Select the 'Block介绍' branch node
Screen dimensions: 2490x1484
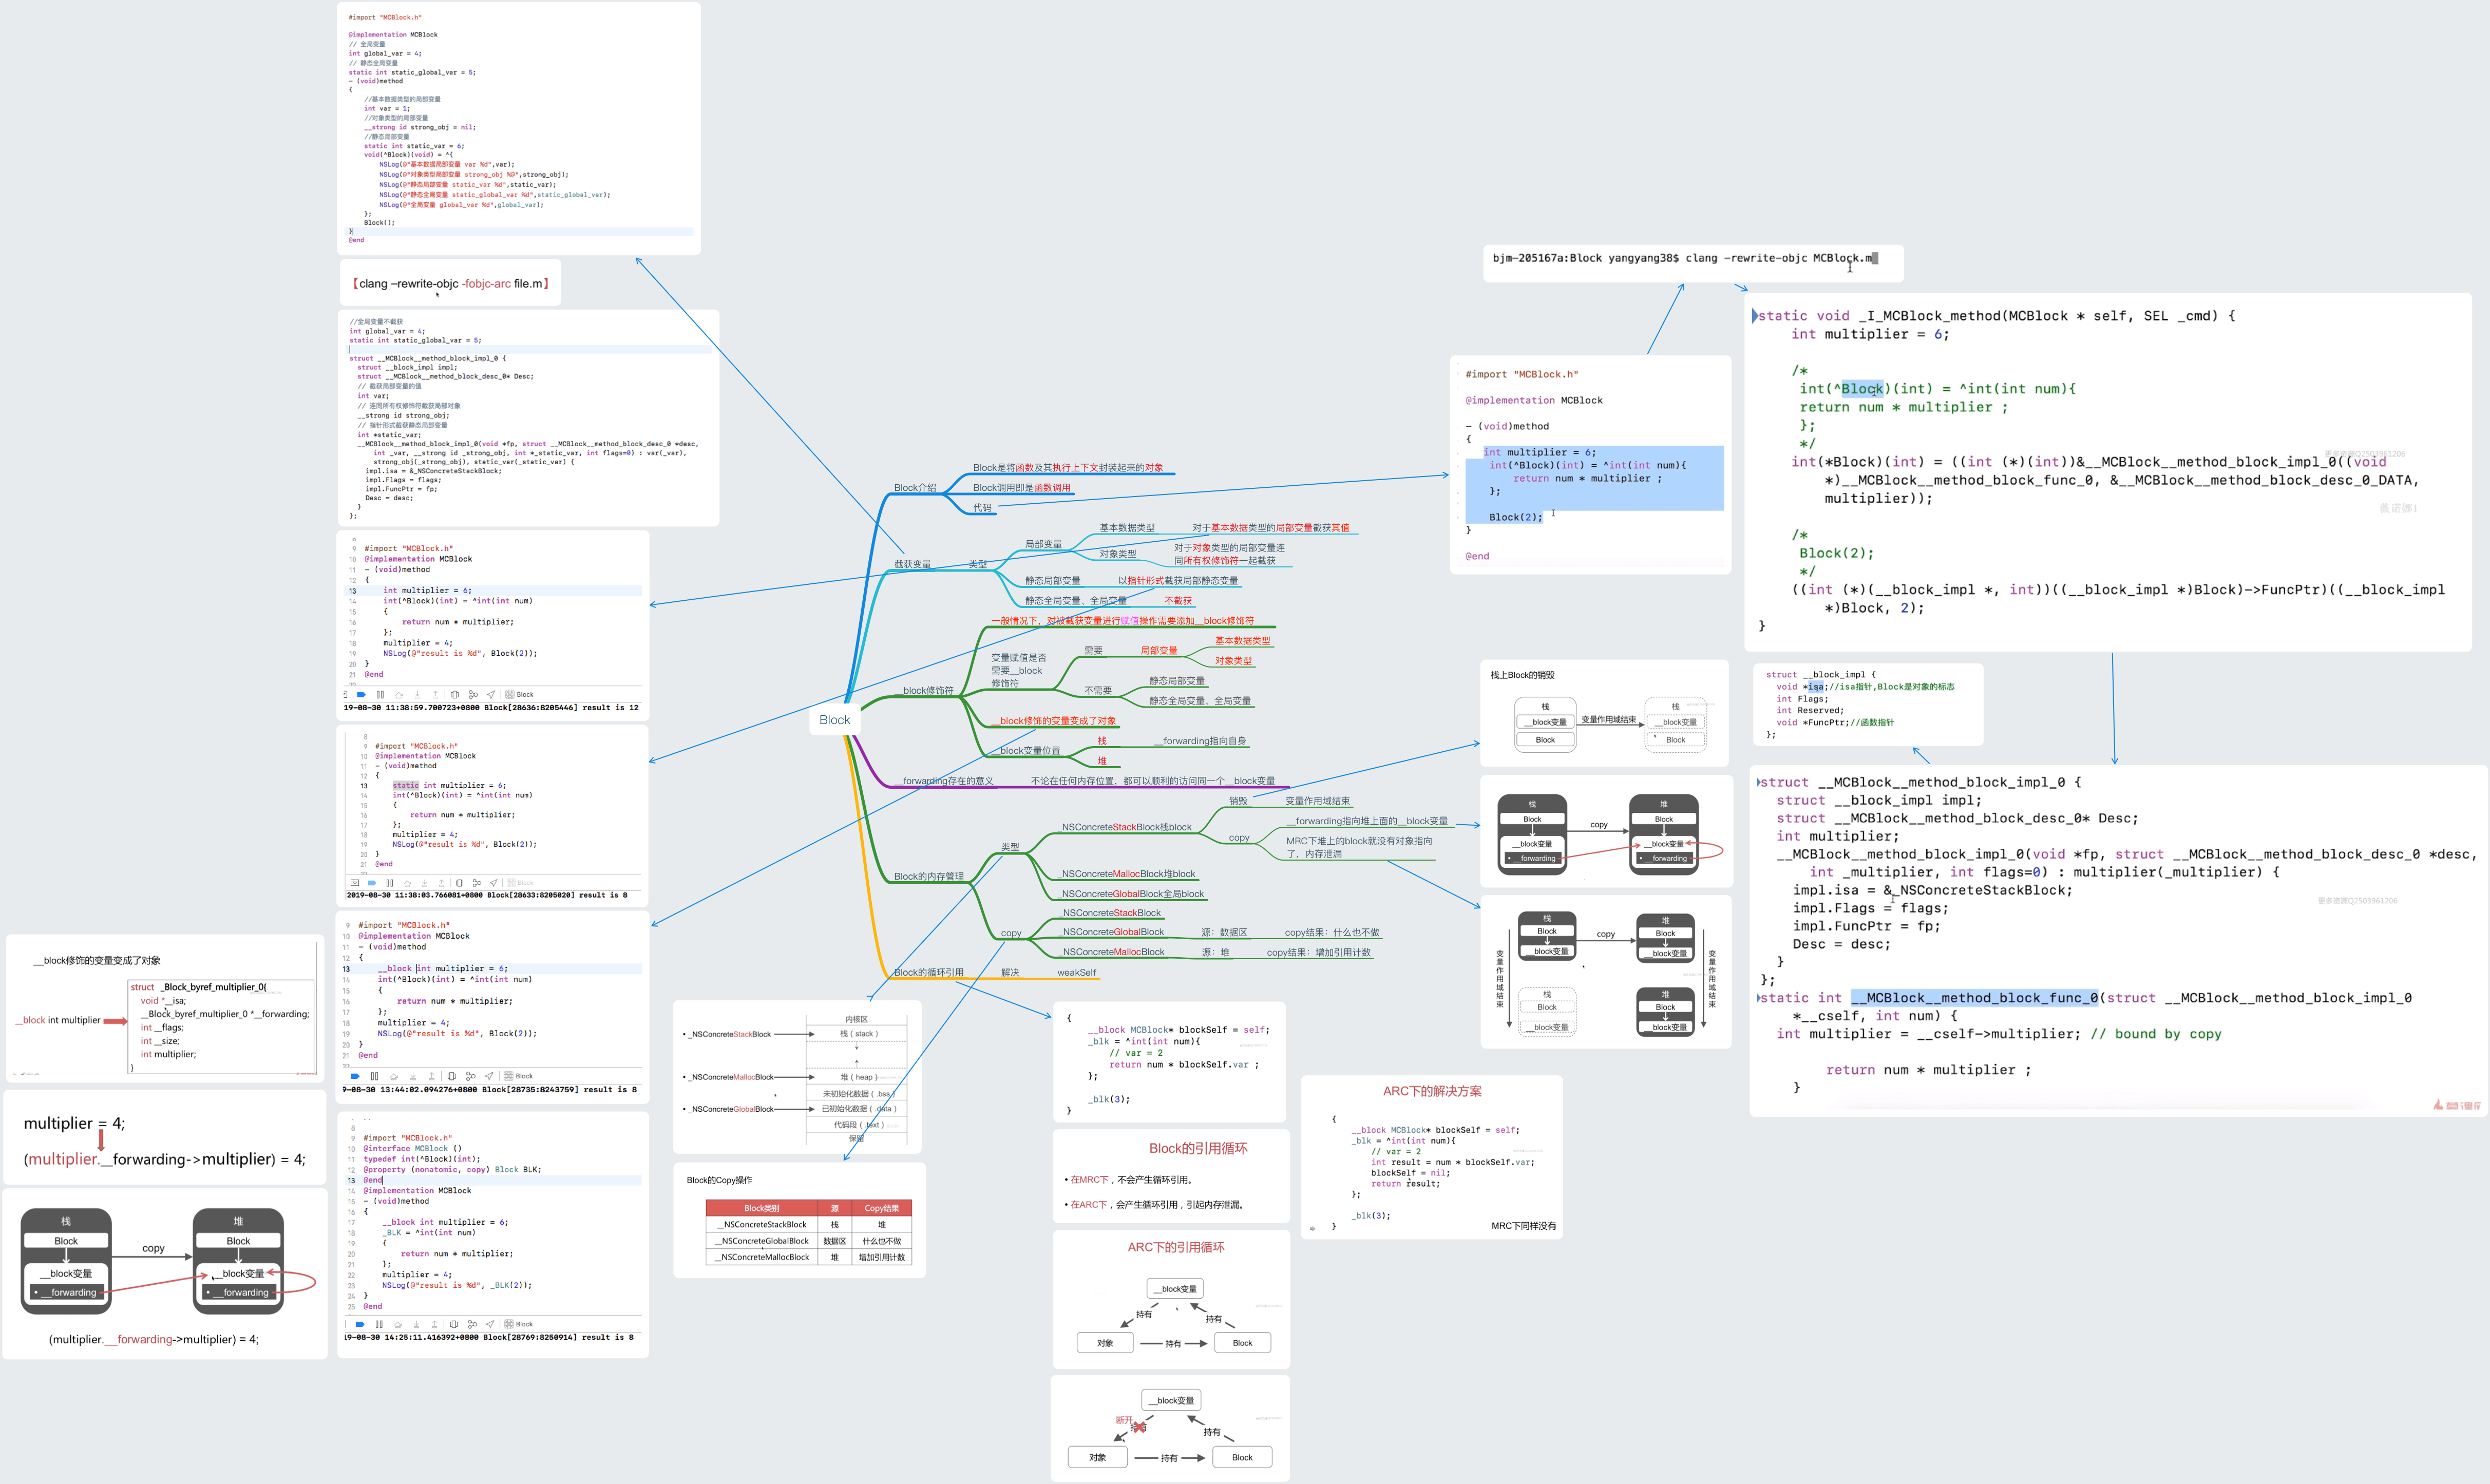point(914,488)
